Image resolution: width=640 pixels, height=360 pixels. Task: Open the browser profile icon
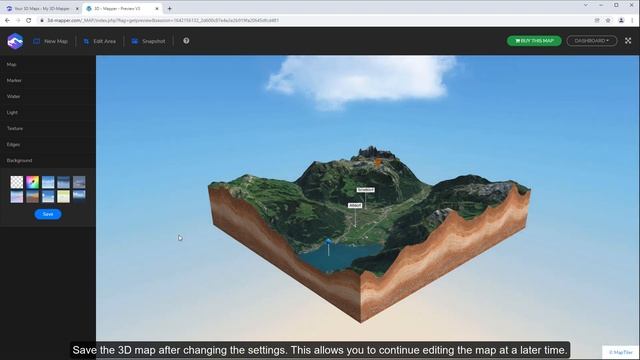pos(621,20)
